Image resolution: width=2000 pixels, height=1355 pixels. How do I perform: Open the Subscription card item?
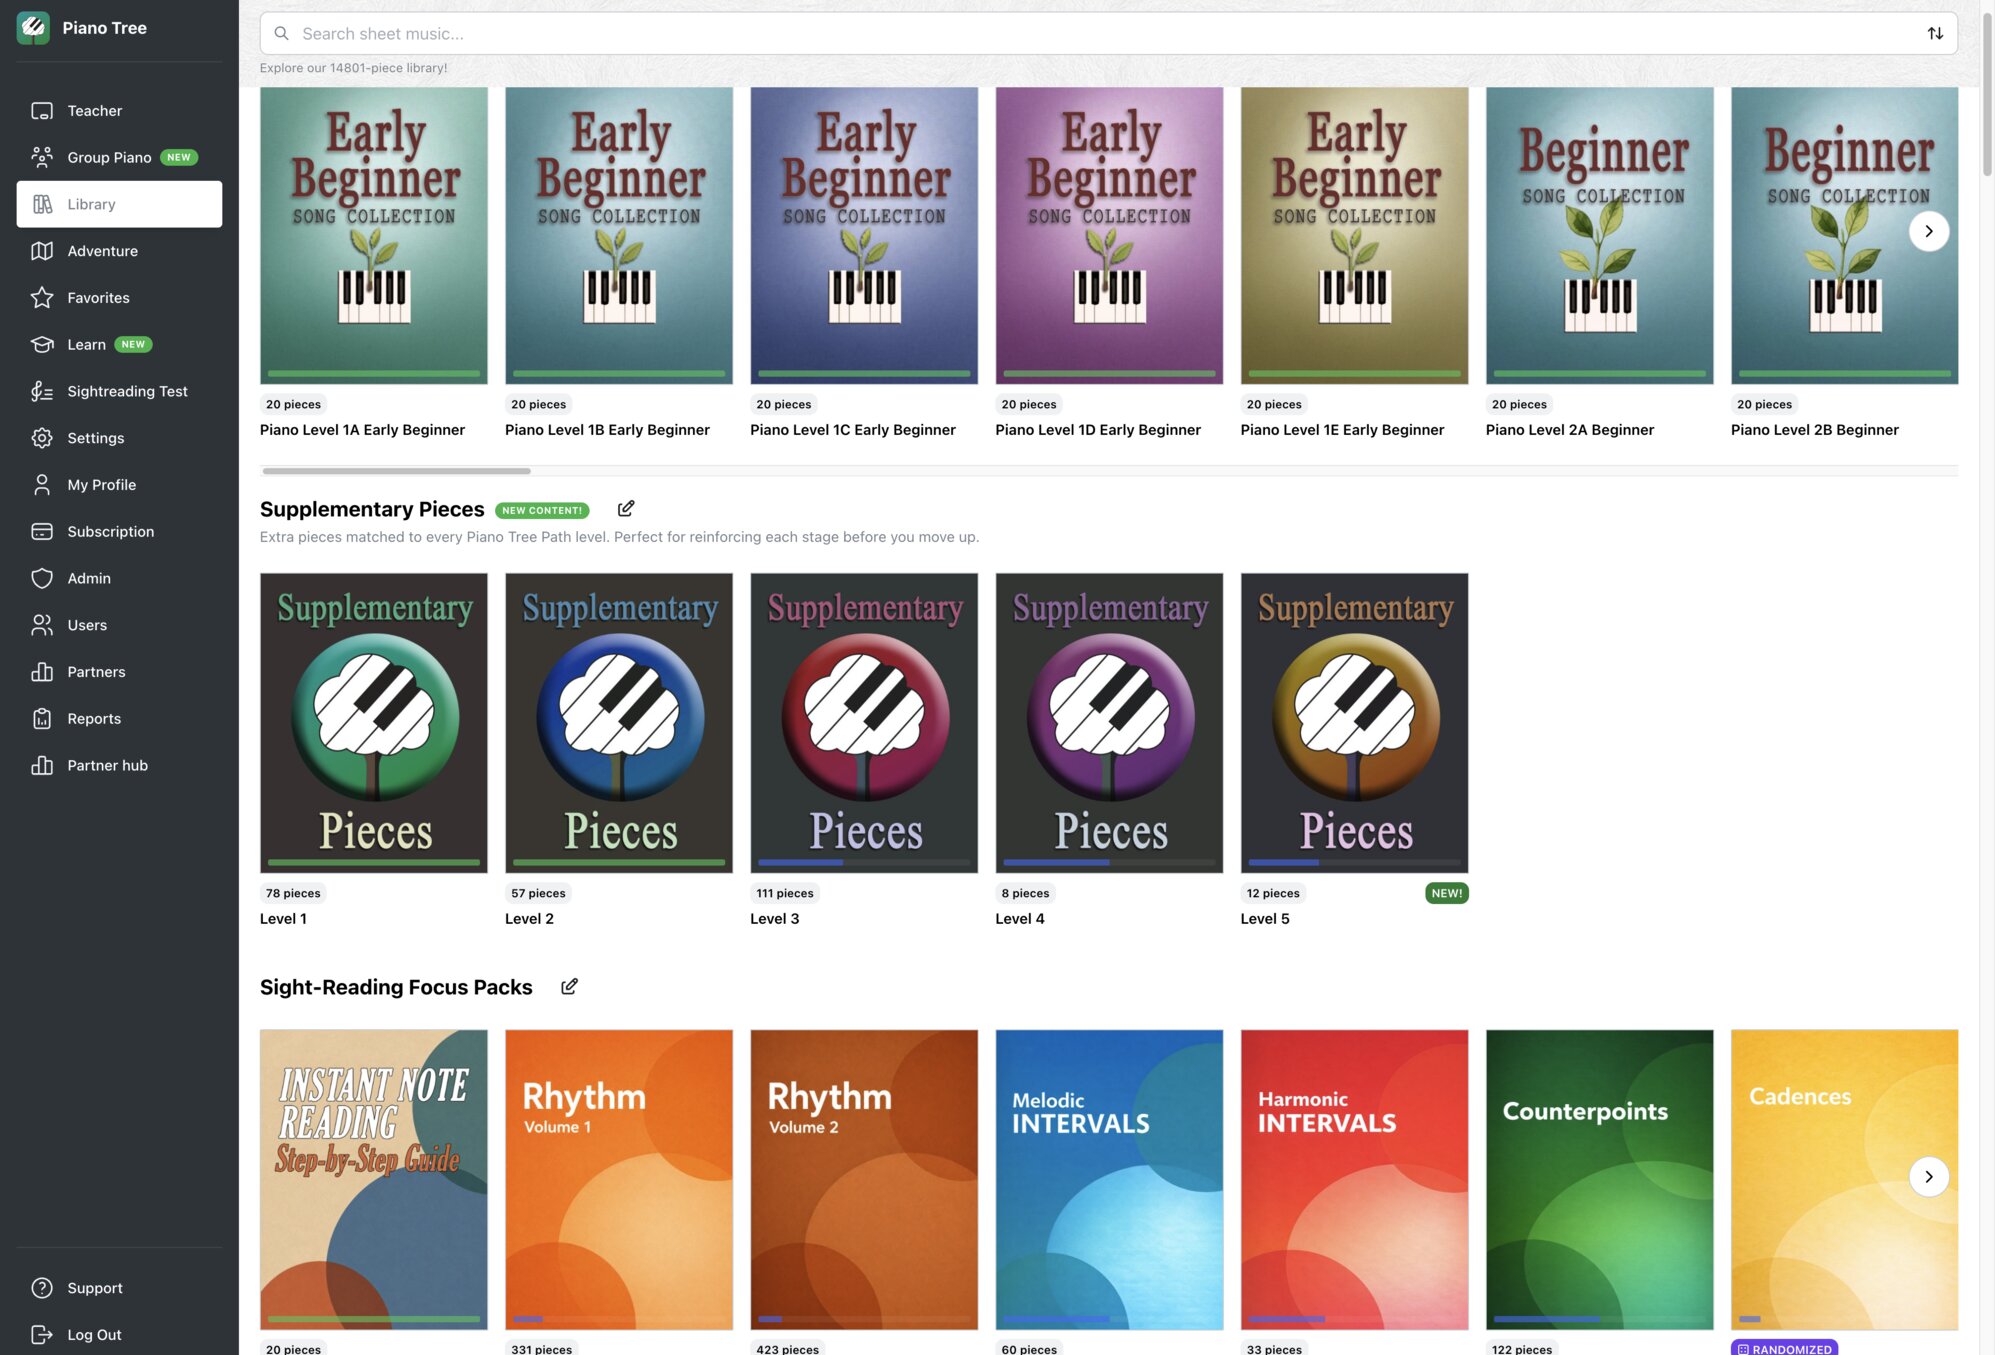(x=119, y=532)
